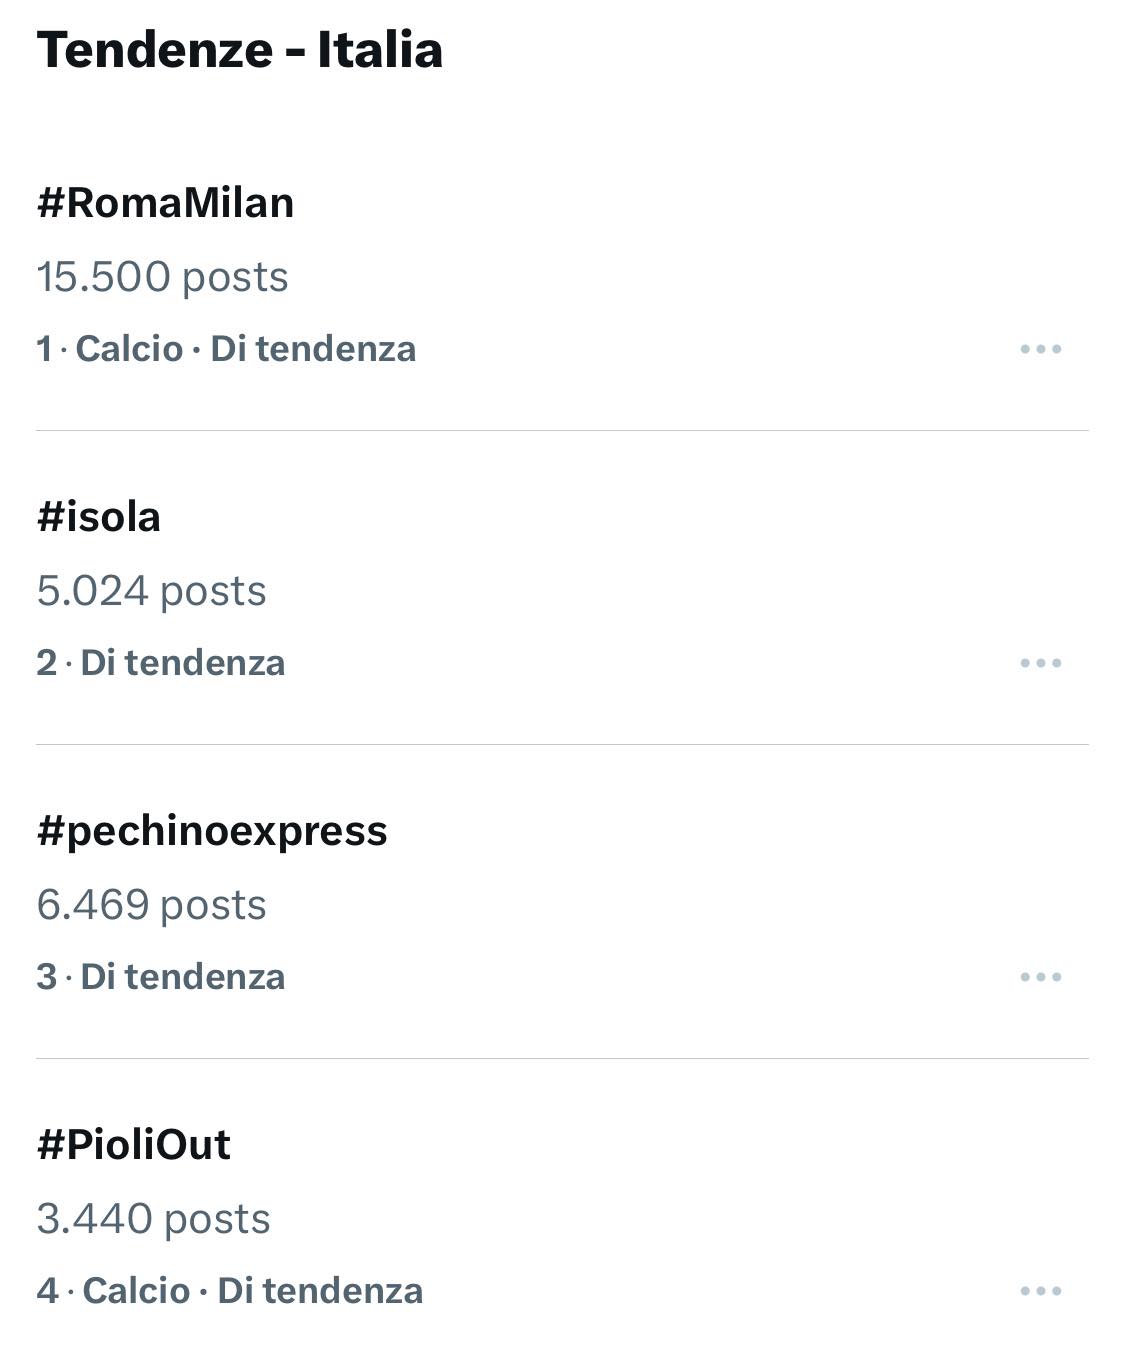Select the "2 · Di tendenza" label
The image size is (1125, 1352).
161,663
